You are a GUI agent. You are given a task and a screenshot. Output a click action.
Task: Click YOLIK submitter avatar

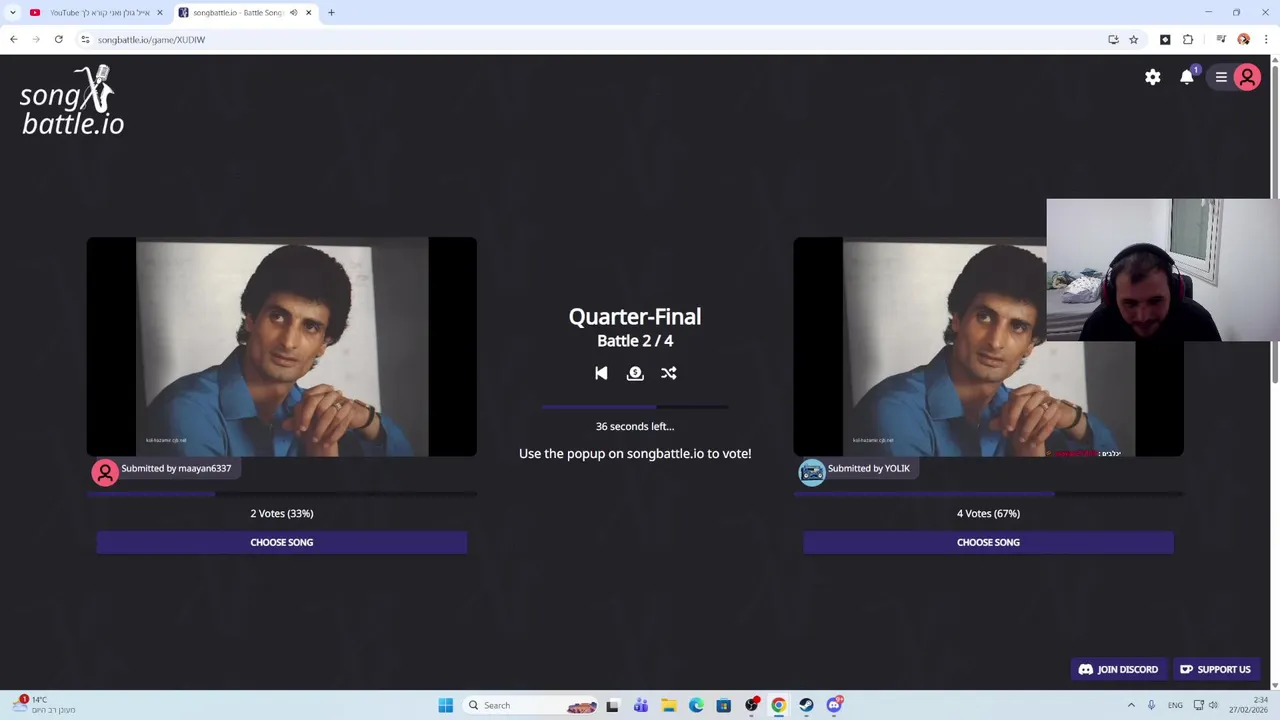click(812, 472)
